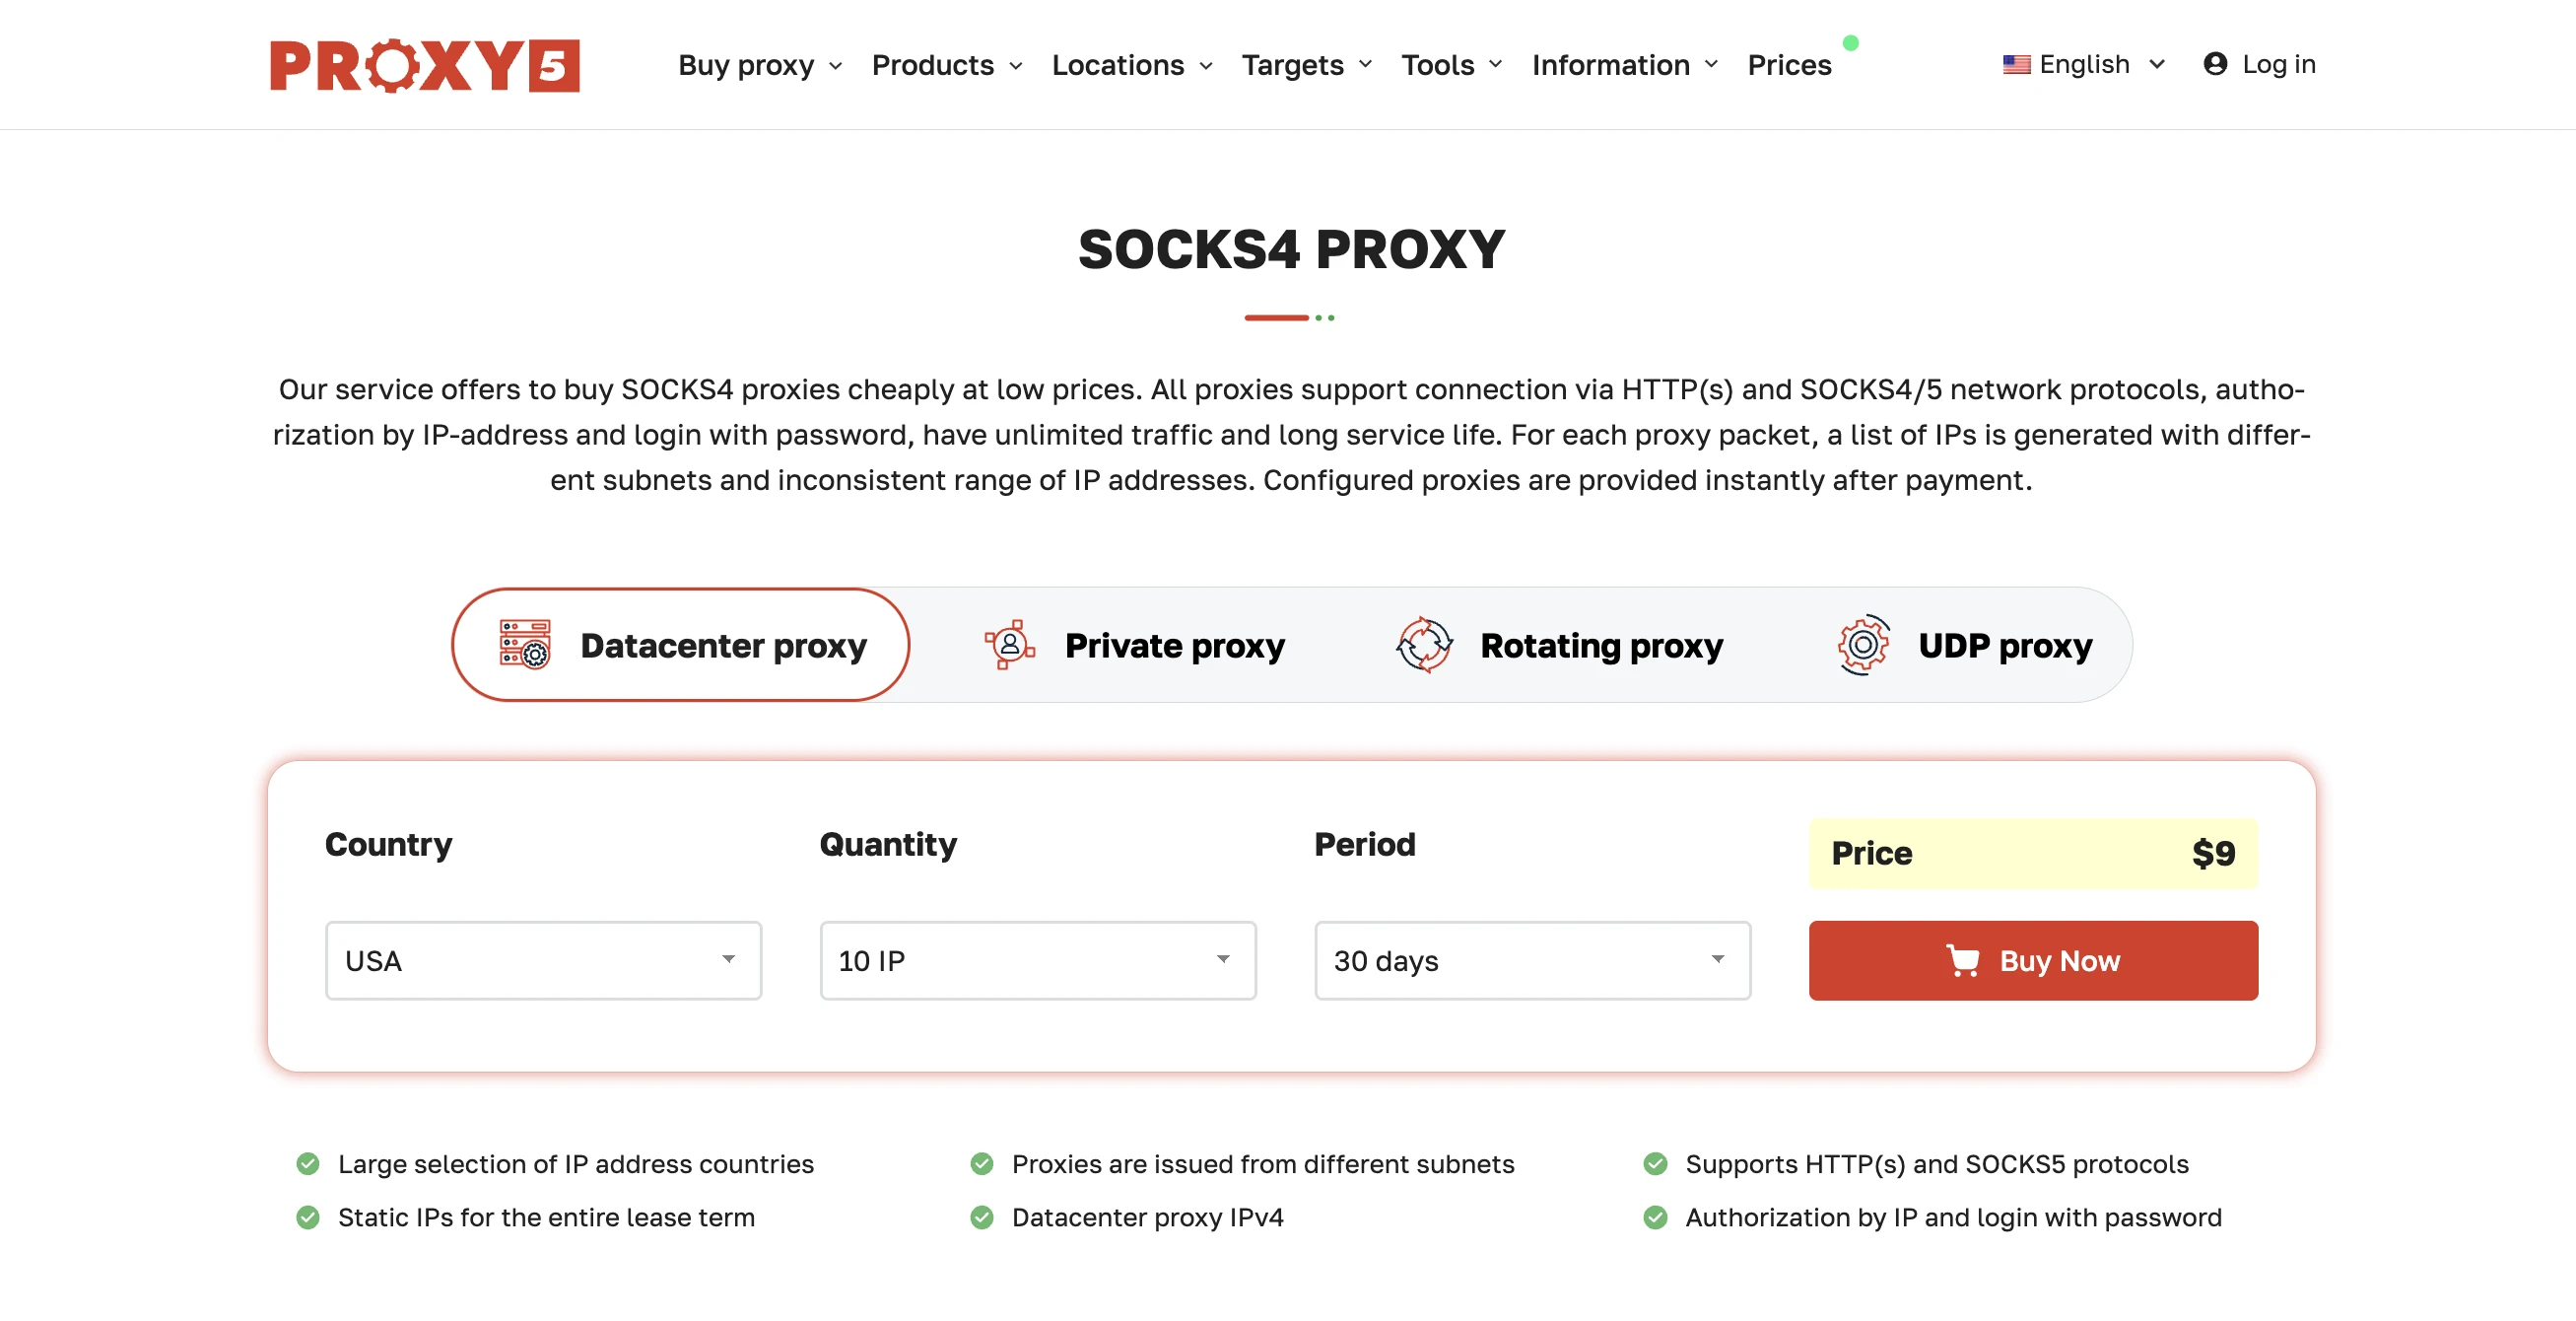The width and height of the screenshot is (2576, 1321).
Task: Click the Buy Now button
Action: coord(2033,960)
